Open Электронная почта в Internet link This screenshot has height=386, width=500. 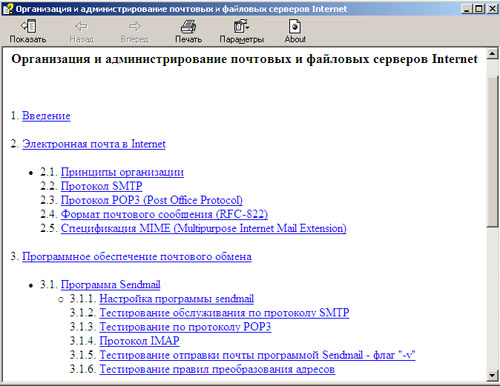pos(94,144)
